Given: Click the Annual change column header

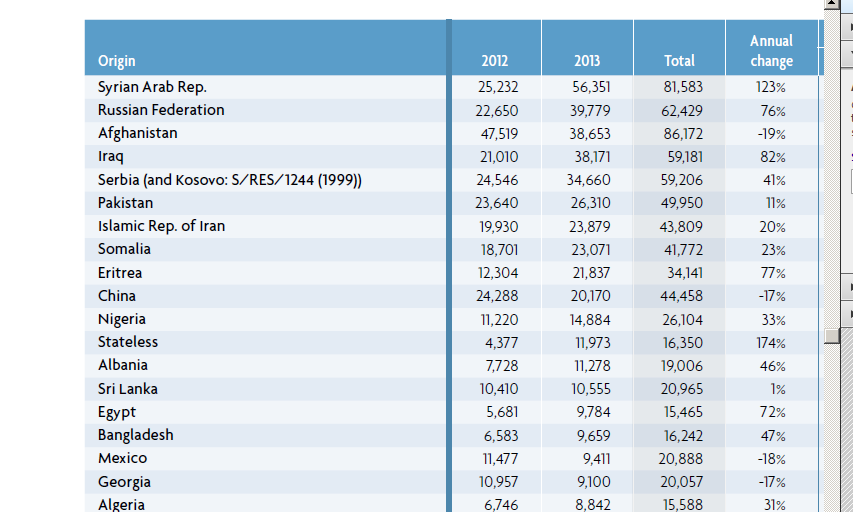Looking at the screenshot, I should point(771,51).
